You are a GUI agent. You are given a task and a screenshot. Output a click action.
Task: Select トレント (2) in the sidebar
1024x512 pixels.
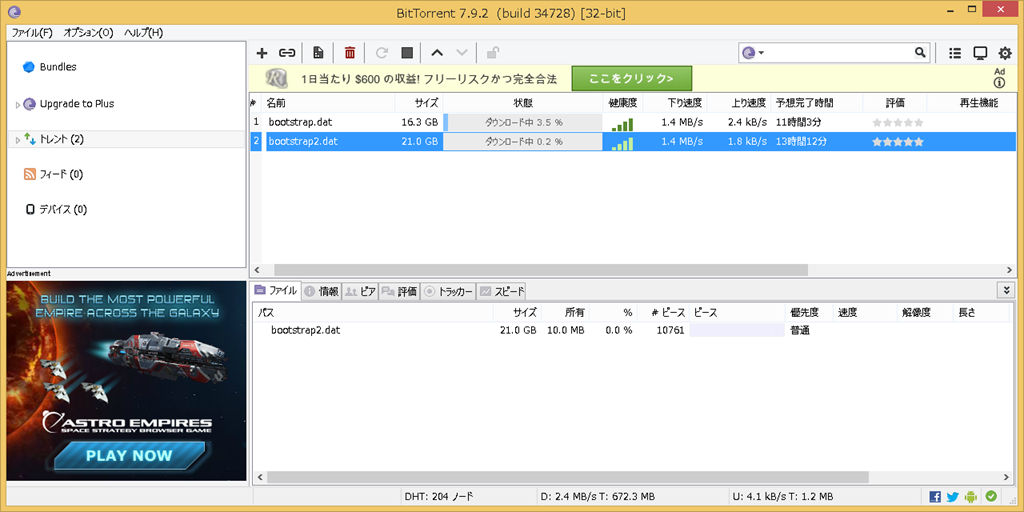coord(61,138)
